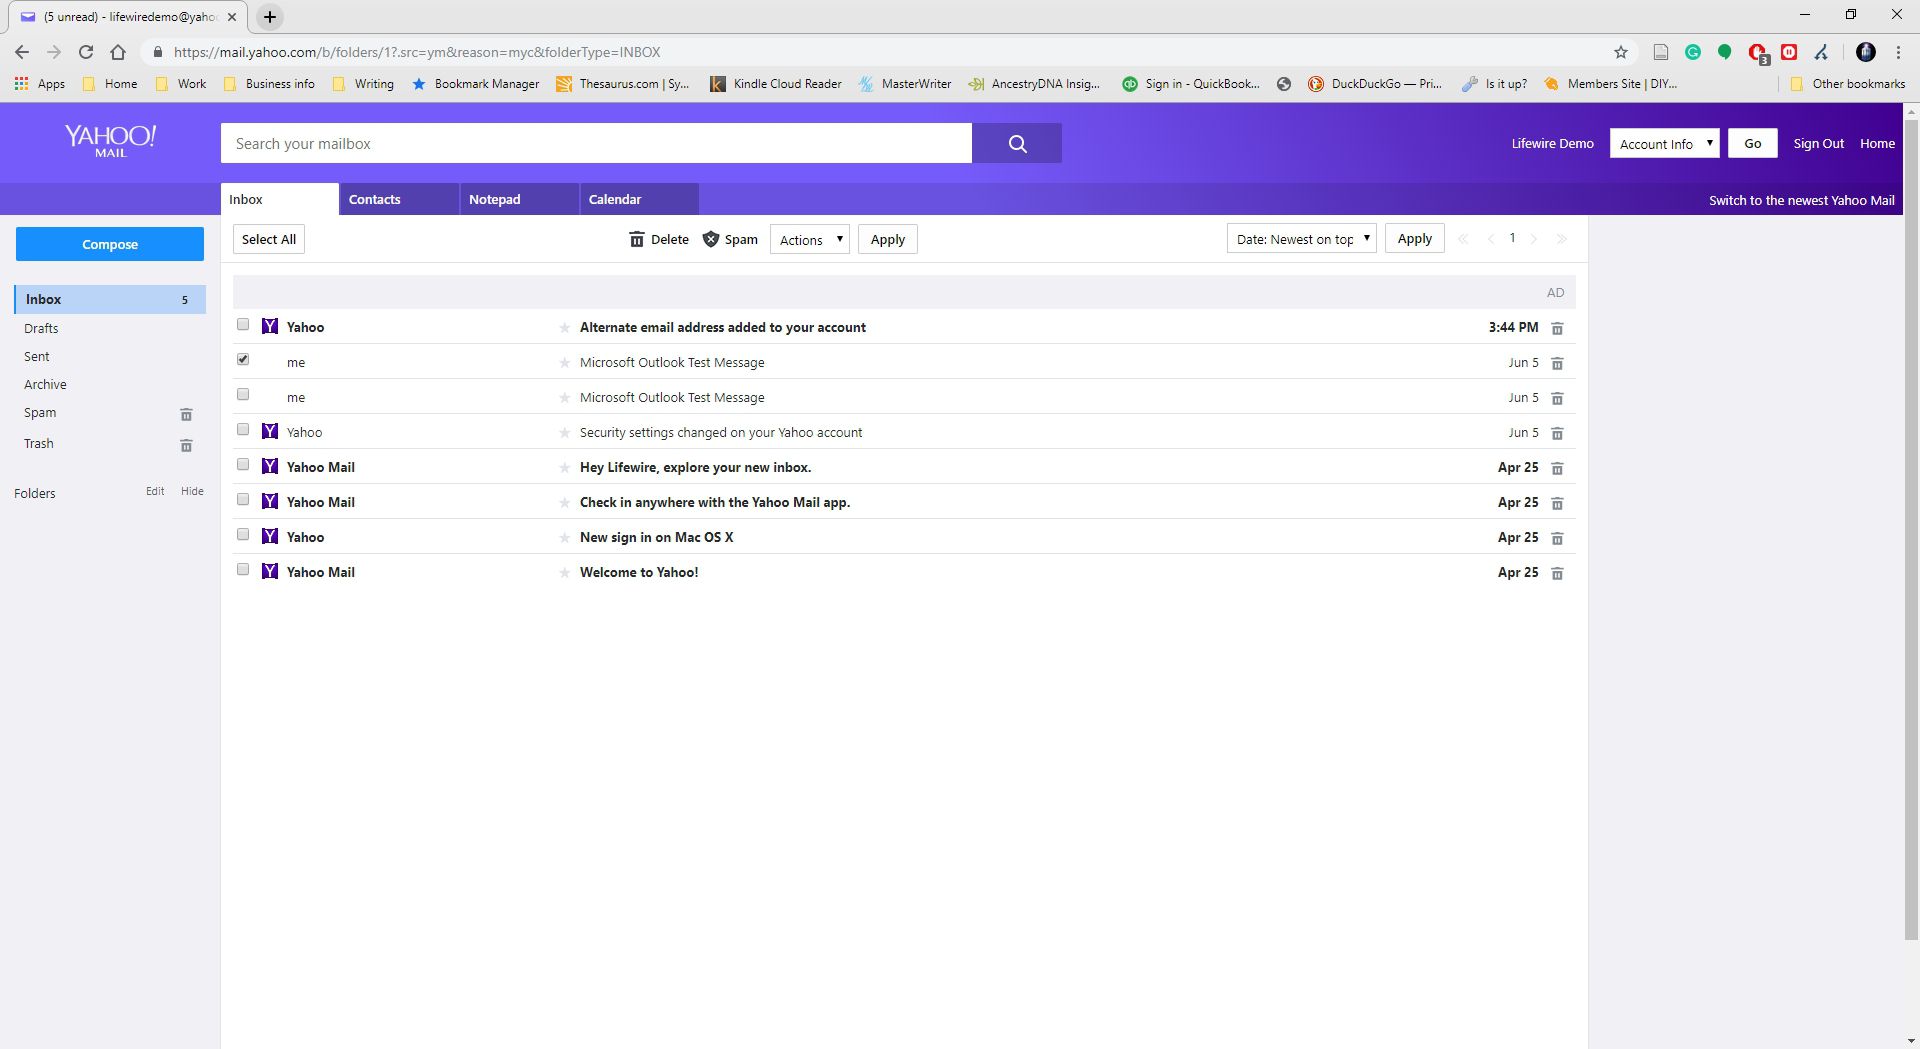1920x1049 pixels.
Task: Click 'Switch to the newest Yahoo Mail' link
Action: tap(1801, 200)
